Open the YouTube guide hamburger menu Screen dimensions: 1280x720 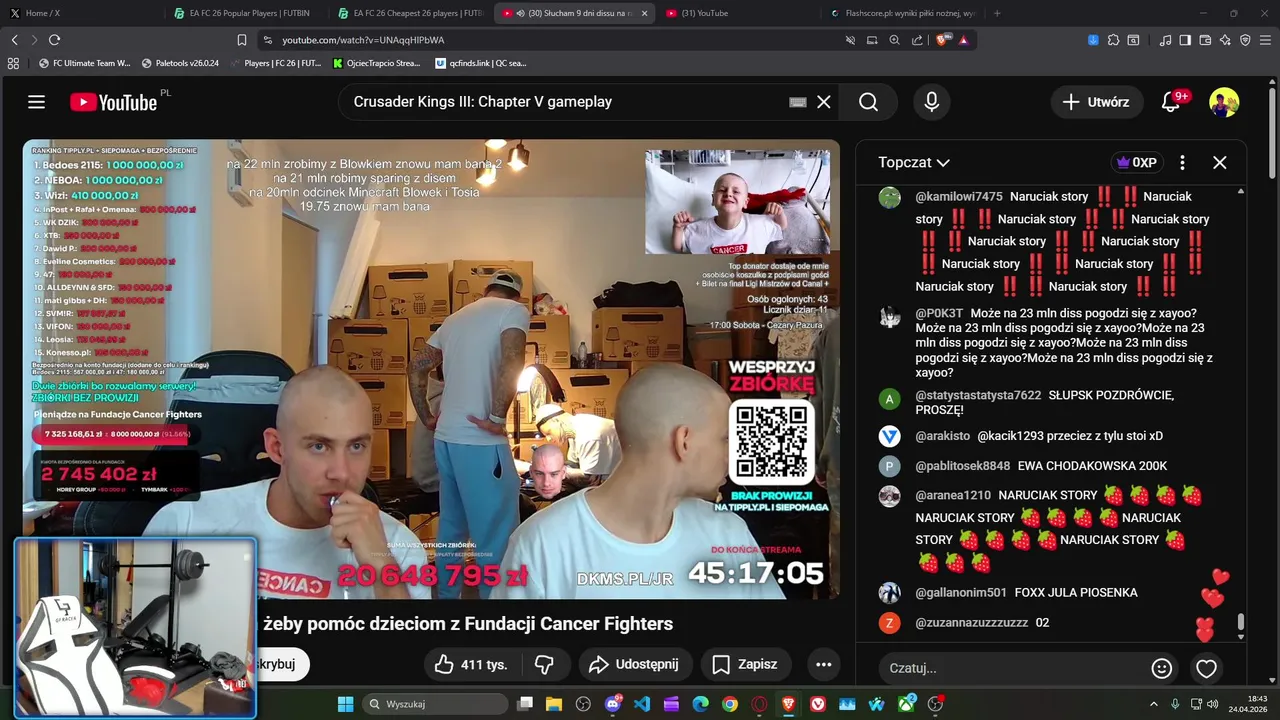point(37,102)
